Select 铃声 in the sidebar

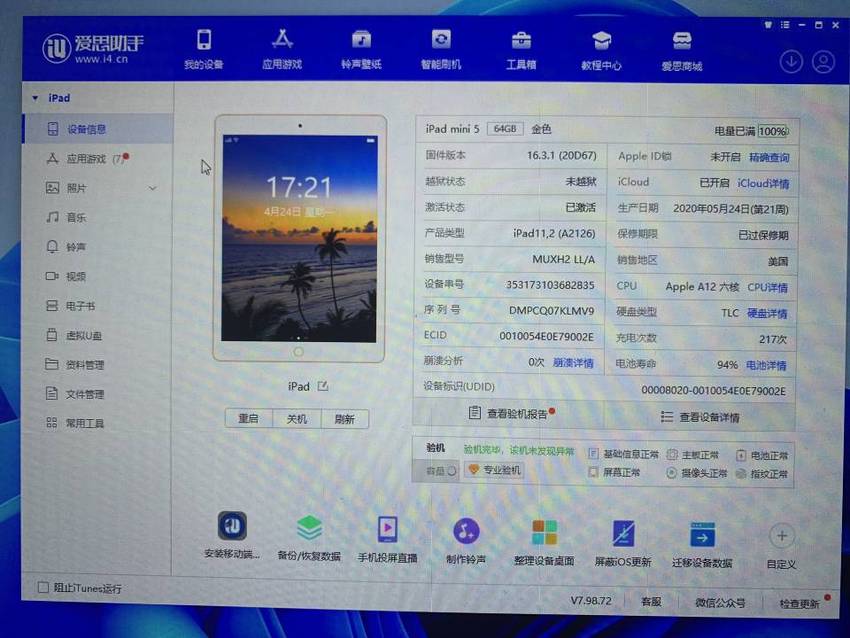click(x=76, y=247)
